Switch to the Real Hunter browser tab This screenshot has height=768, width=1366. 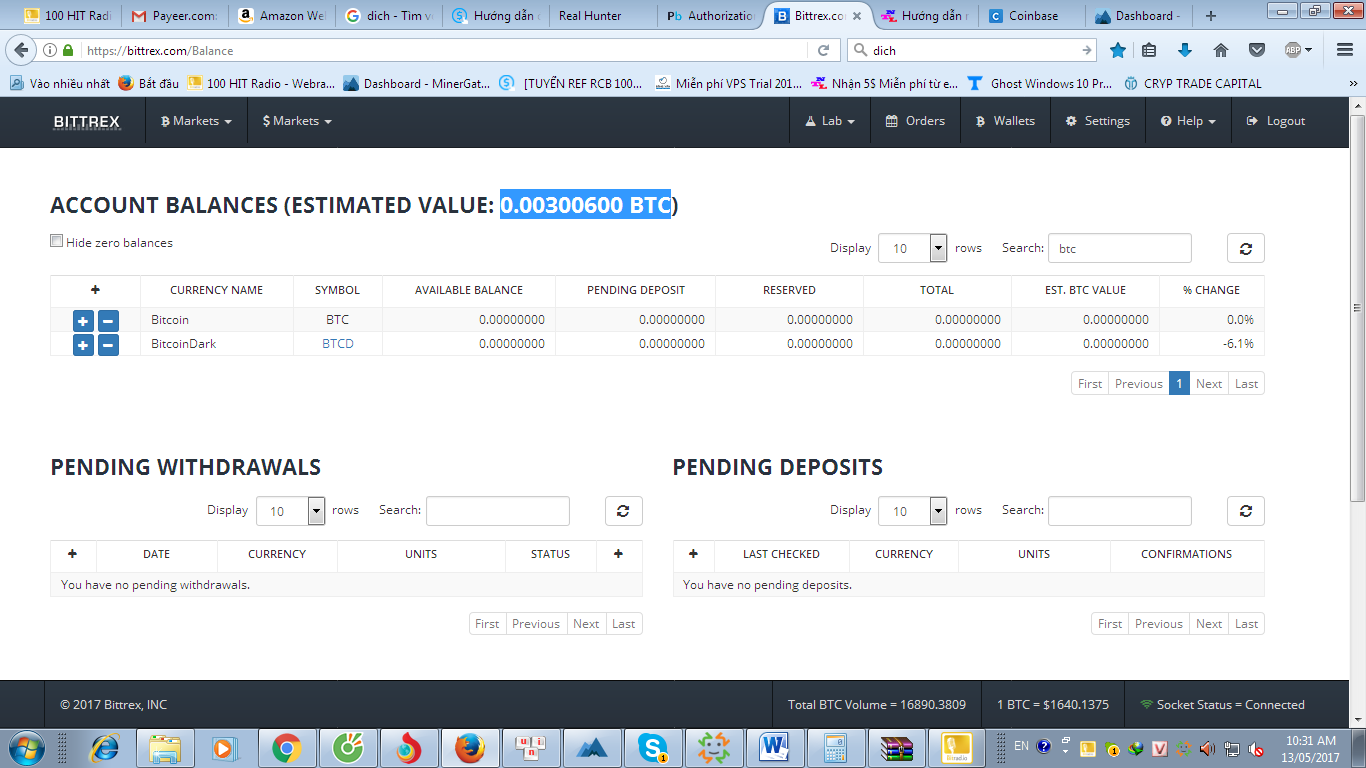click(x=603, y=16)
